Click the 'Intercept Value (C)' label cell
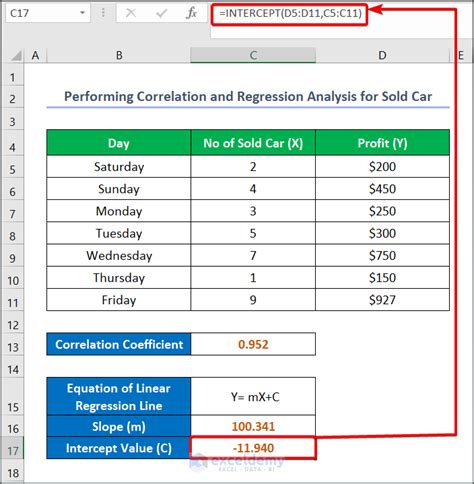Viewport: 474px width, 484px height. (x=119, y=448)
